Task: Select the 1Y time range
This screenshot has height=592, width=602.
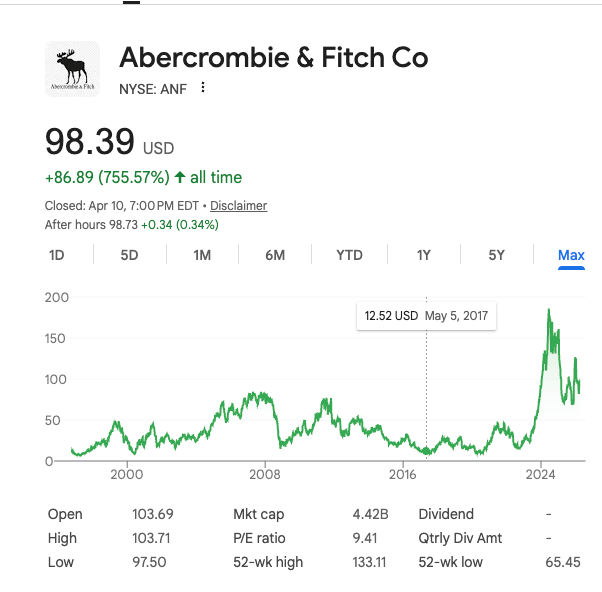Action: (x=424, y=255)
